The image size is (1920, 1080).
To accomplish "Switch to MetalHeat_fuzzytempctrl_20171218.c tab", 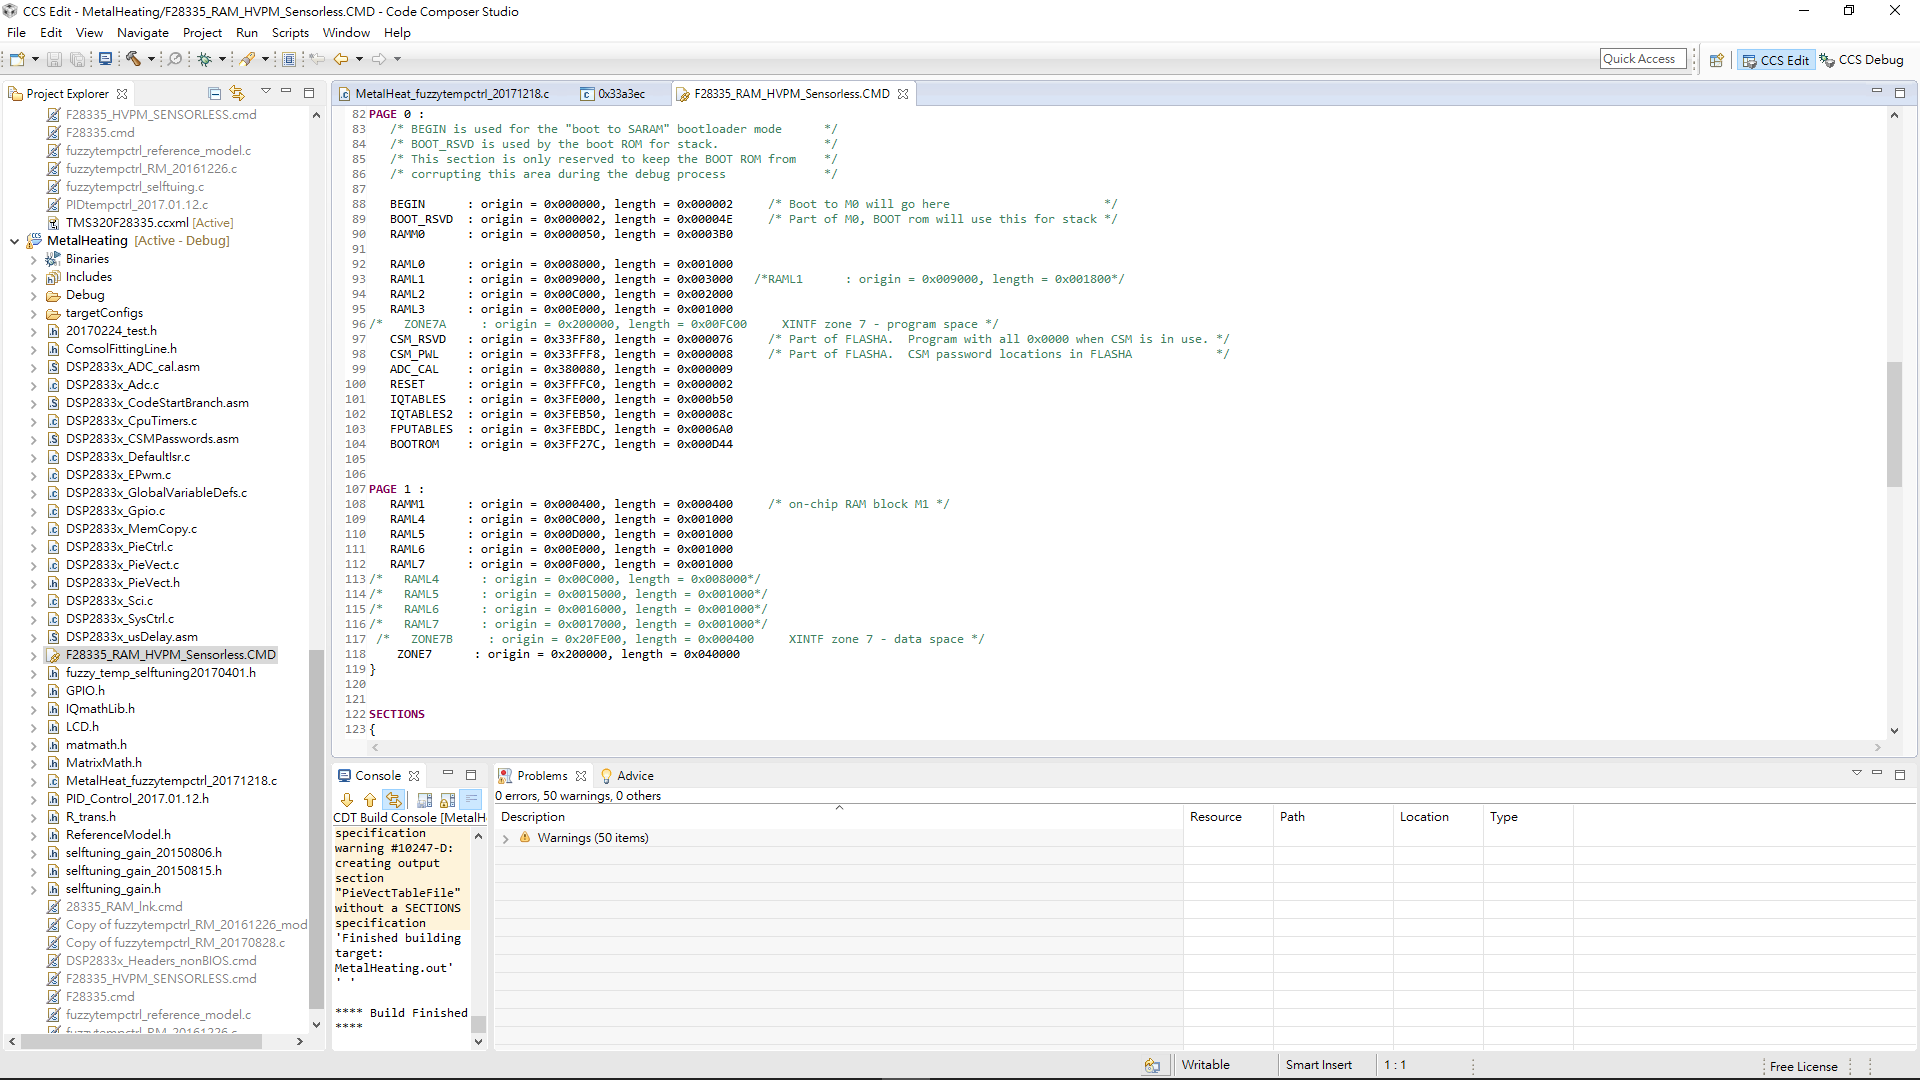I will [451, 94].
